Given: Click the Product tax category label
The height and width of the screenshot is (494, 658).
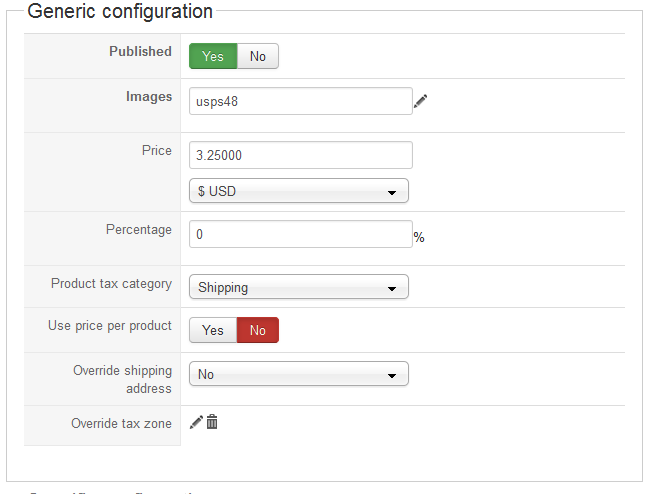Looking at the screenshot, I should coord(111,284).
